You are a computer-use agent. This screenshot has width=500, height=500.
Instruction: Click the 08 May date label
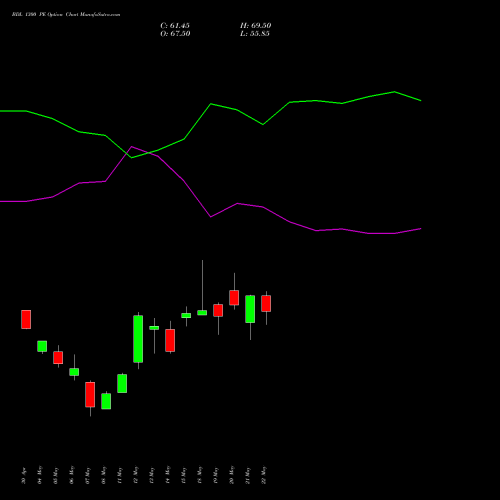point(104,475)
